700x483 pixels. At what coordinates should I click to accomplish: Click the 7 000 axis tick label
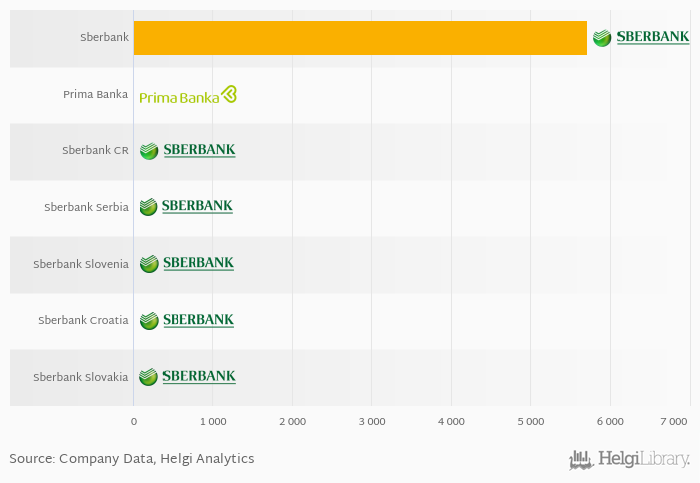pos(674,421)
